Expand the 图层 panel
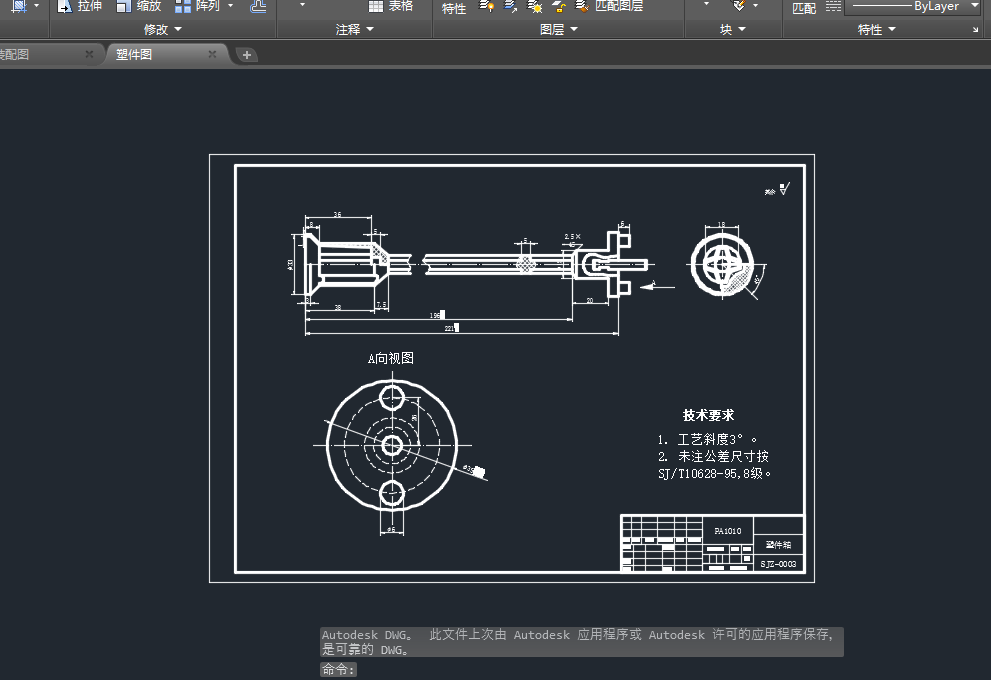This screenshot has height=680, width=991. pyautogui.click(x=558, y=30)
